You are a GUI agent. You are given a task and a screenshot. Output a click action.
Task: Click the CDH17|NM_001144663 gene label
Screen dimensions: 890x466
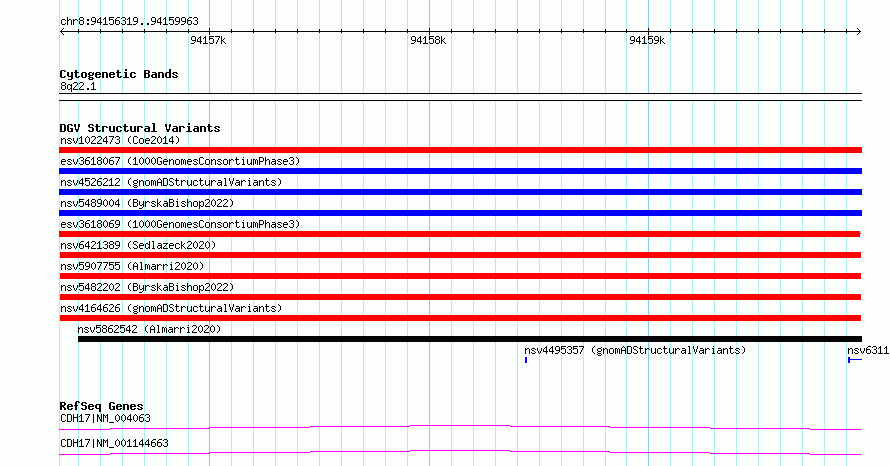[x=114, y=443]
